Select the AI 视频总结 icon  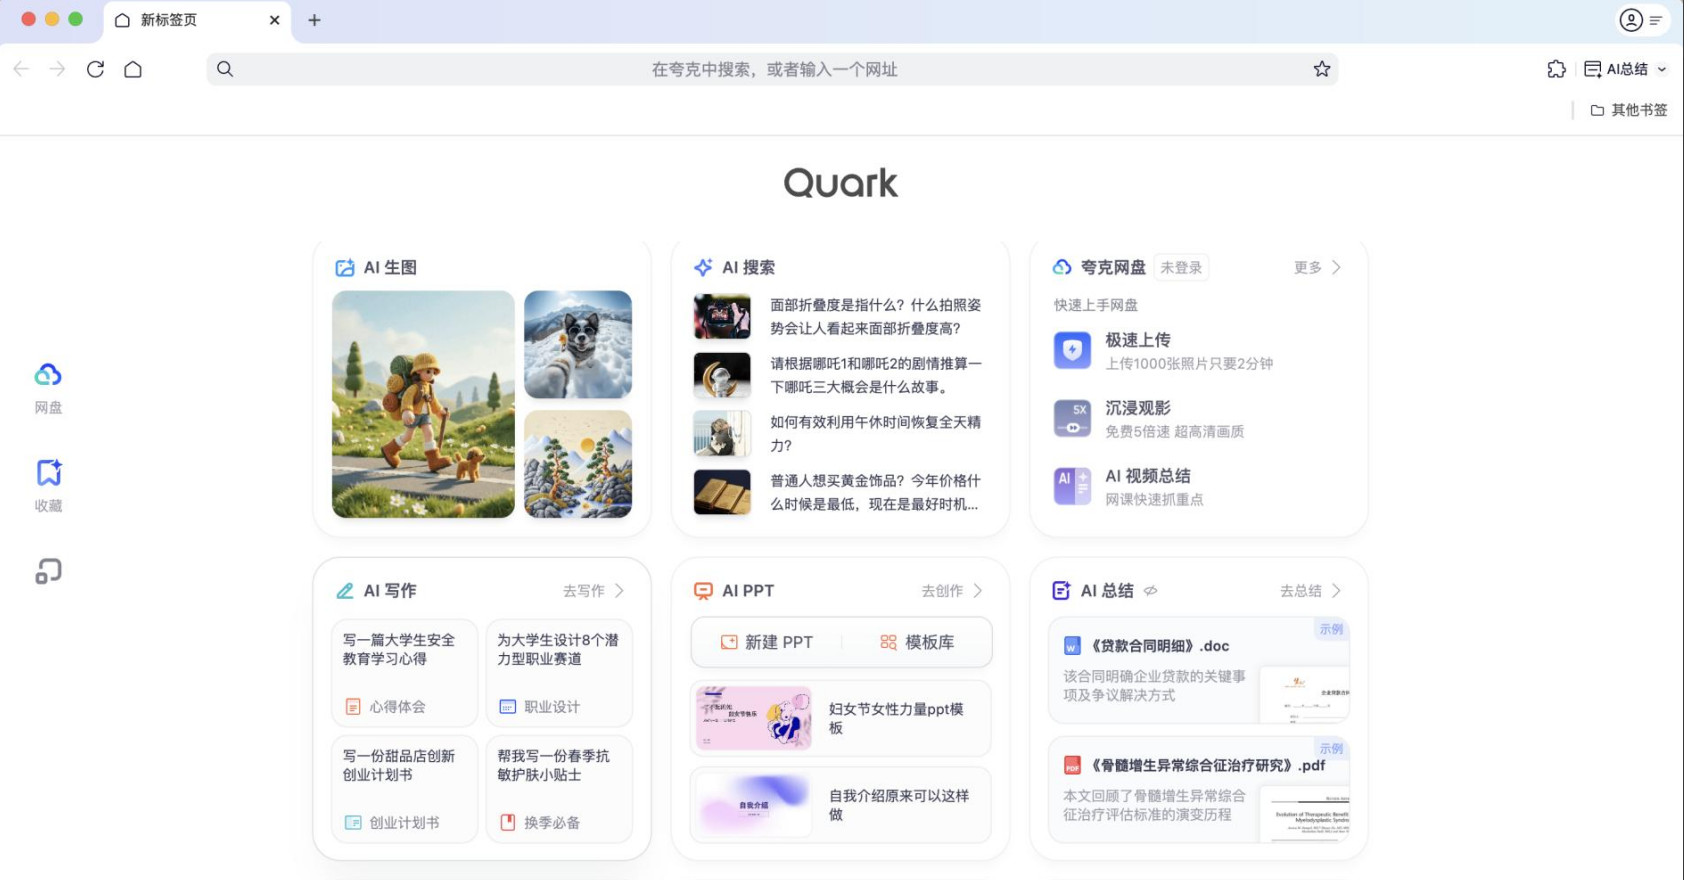1072,486
